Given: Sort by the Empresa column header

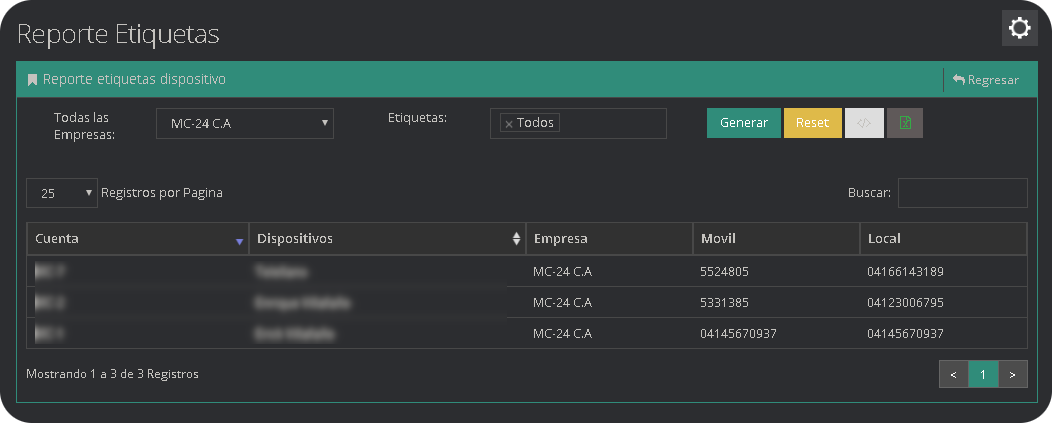Looking at the screenshot, I should pos(608,239).
